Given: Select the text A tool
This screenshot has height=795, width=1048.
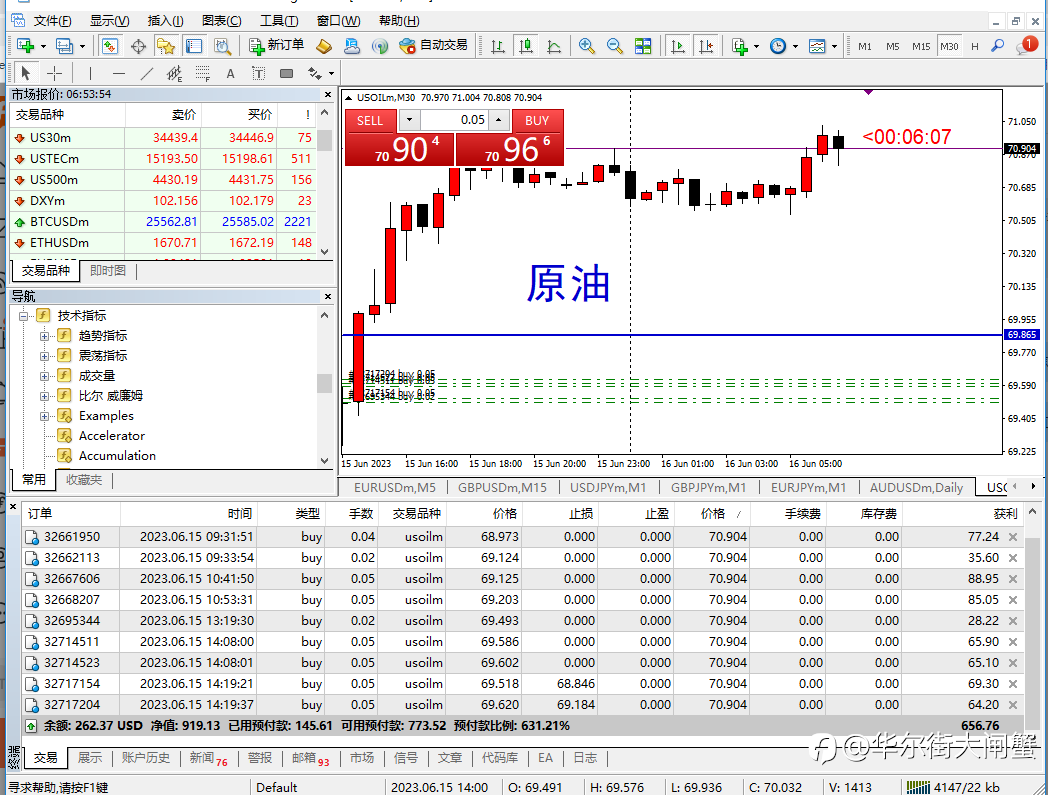Looking at the screenshot, I should coord(231,73).
